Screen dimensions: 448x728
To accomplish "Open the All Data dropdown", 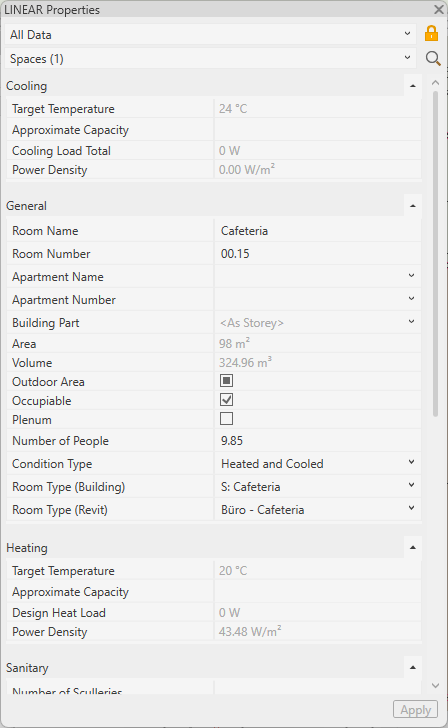I will [210, 34].
